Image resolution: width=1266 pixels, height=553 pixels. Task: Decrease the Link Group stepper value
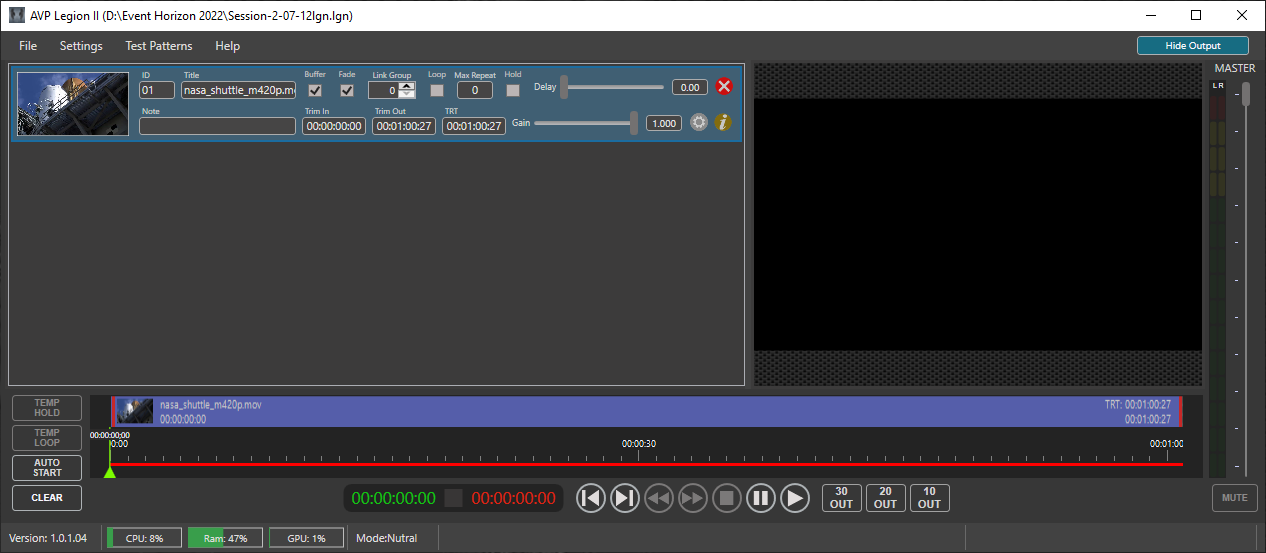pyautogui.click(x=407, y=95)
